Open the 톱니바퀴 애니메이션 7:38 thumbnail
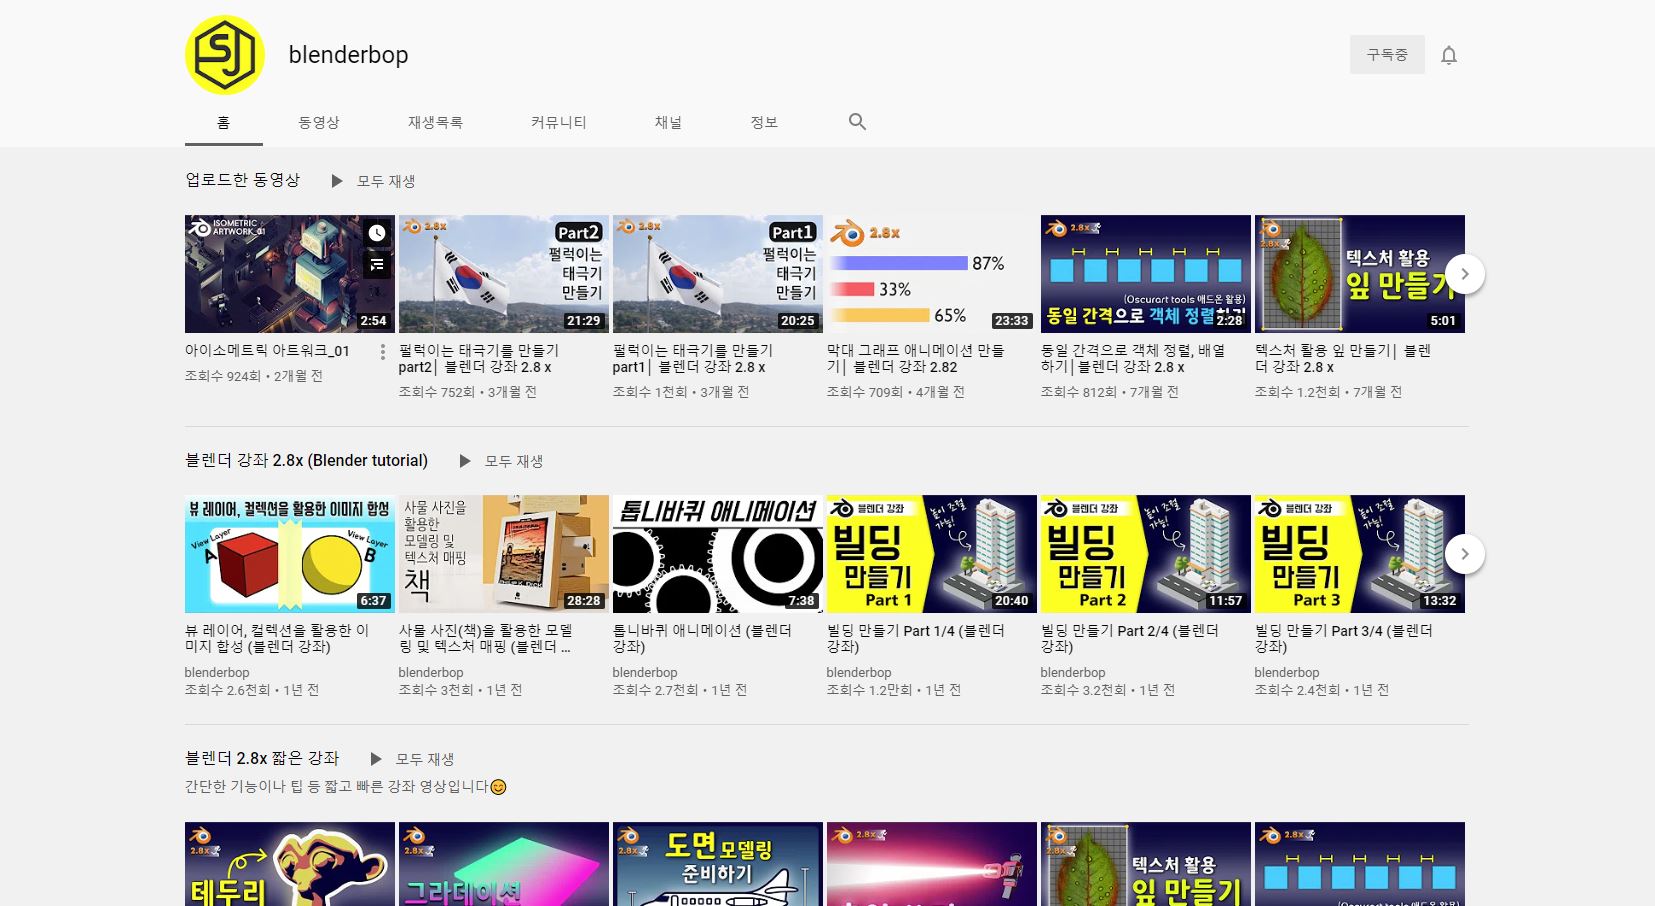The image size is (1655, 906). click(718, 554)
